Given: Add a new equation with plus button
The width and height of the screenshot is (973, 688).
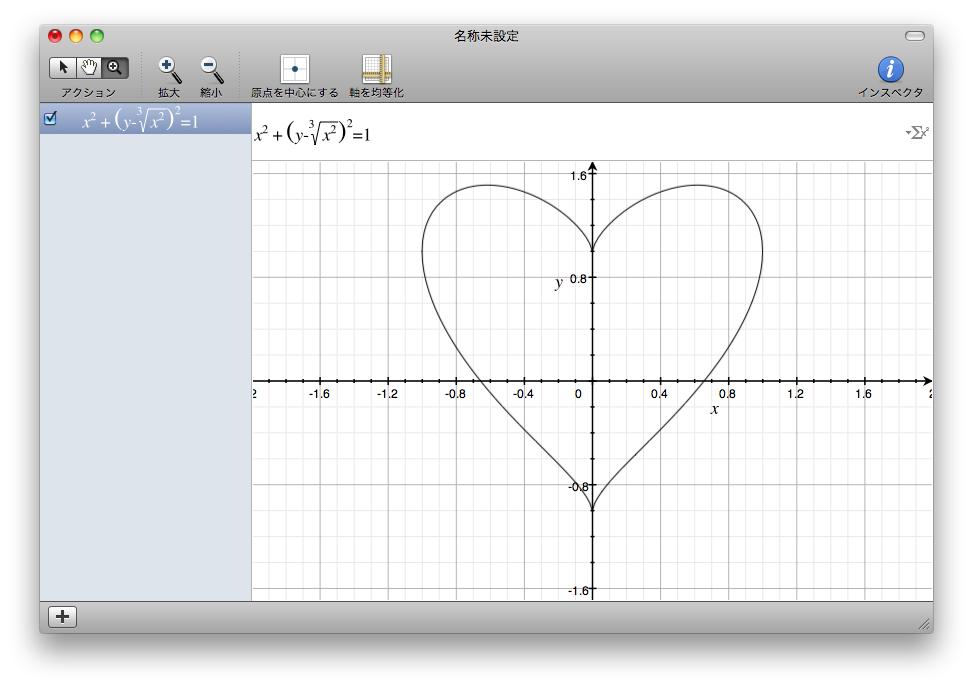Looking at the screenshot, I should (x=63, y=617).
